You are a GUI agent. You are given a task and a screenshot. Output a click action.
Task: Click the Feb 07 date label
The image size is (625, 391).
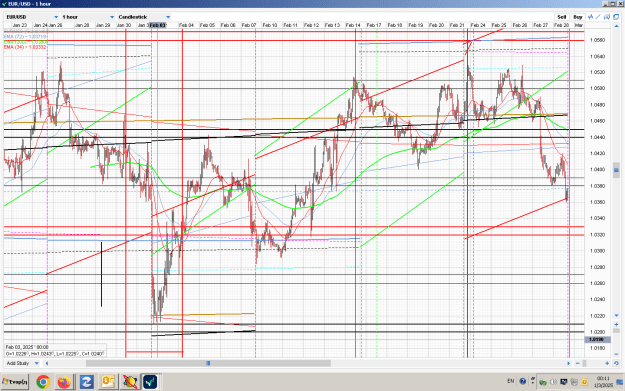[x=249, y=25]
